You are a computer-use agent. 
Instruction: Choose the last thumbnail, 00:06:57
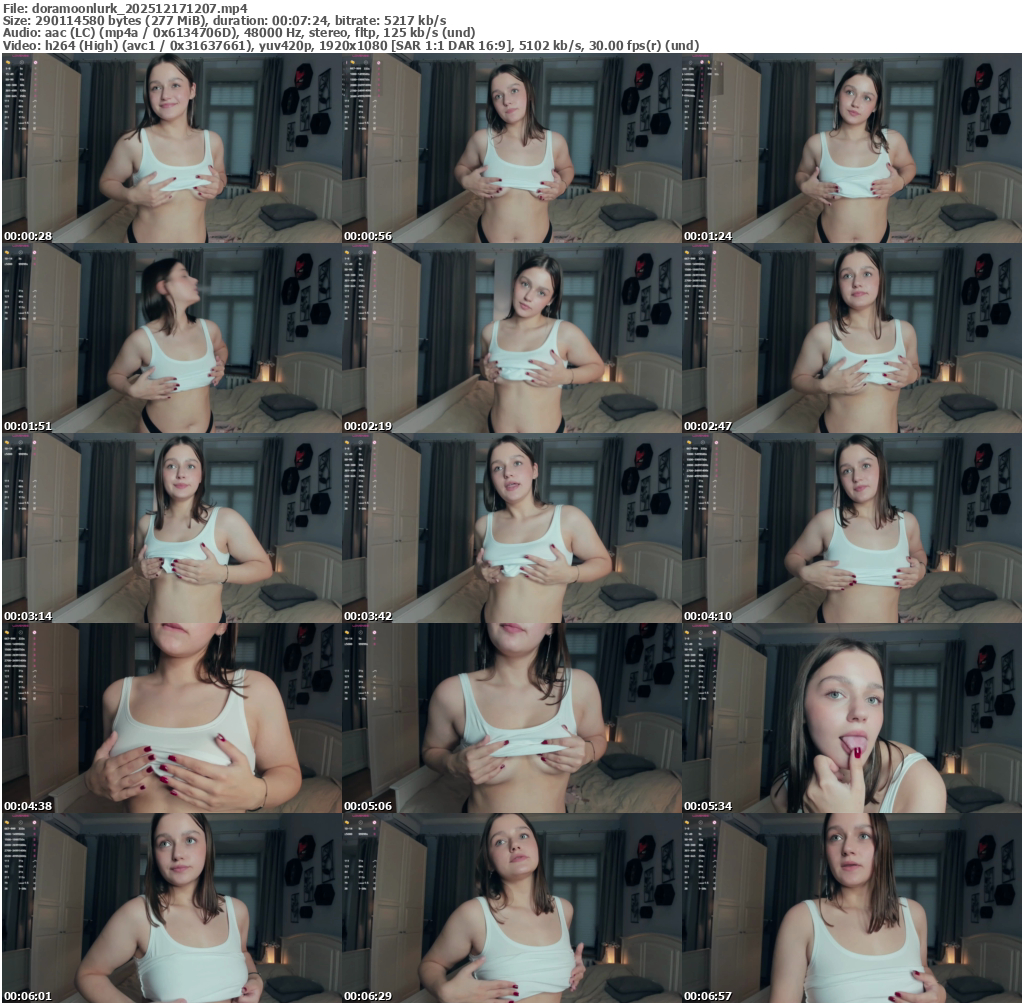click(851, 908)
